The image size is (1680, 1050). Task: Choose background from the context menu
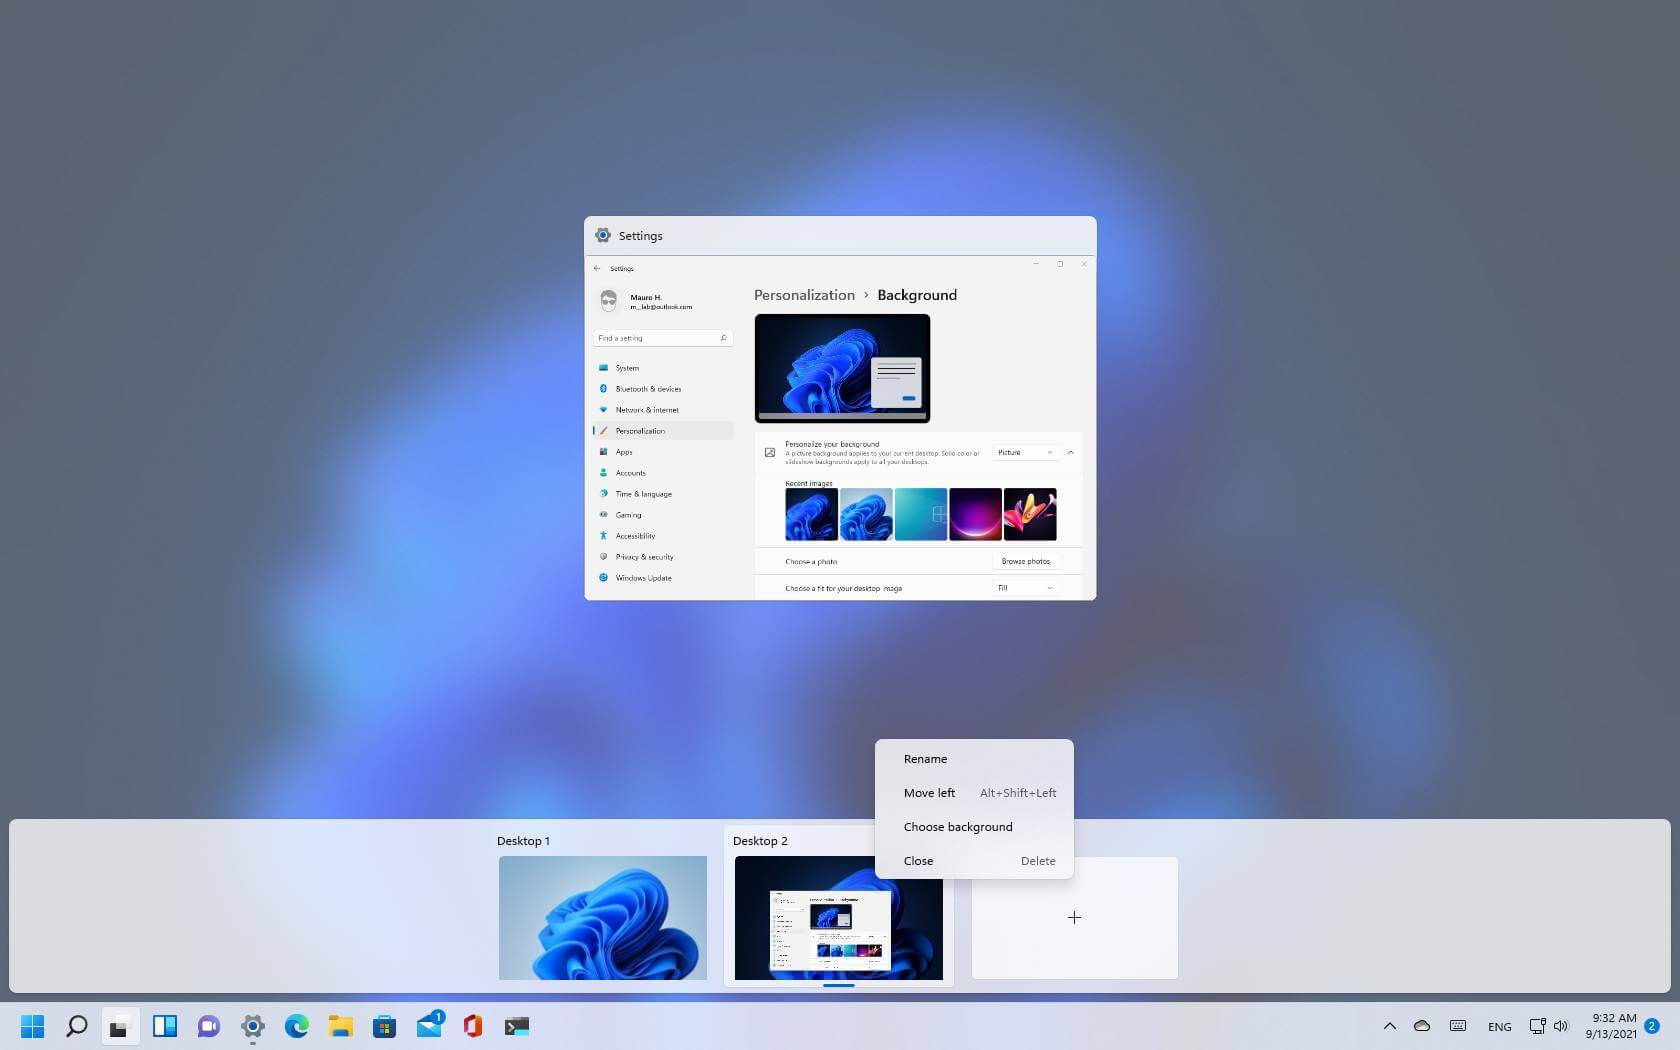(x=957, y=826)
